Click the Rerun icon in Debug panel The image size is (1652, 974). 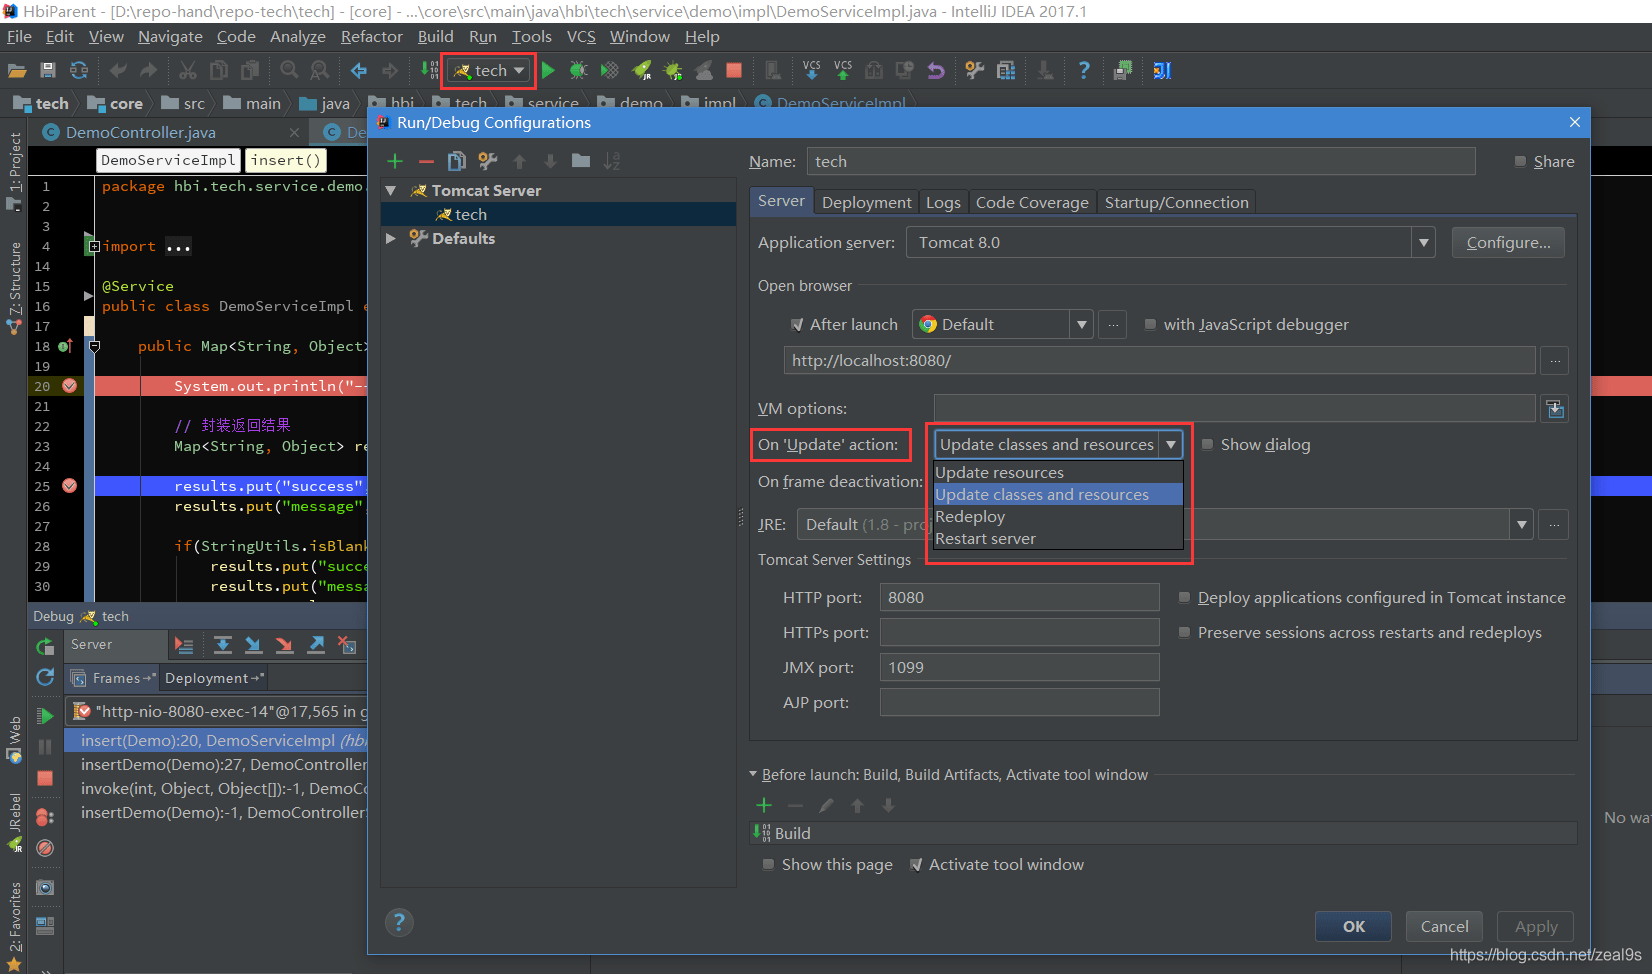45,646
